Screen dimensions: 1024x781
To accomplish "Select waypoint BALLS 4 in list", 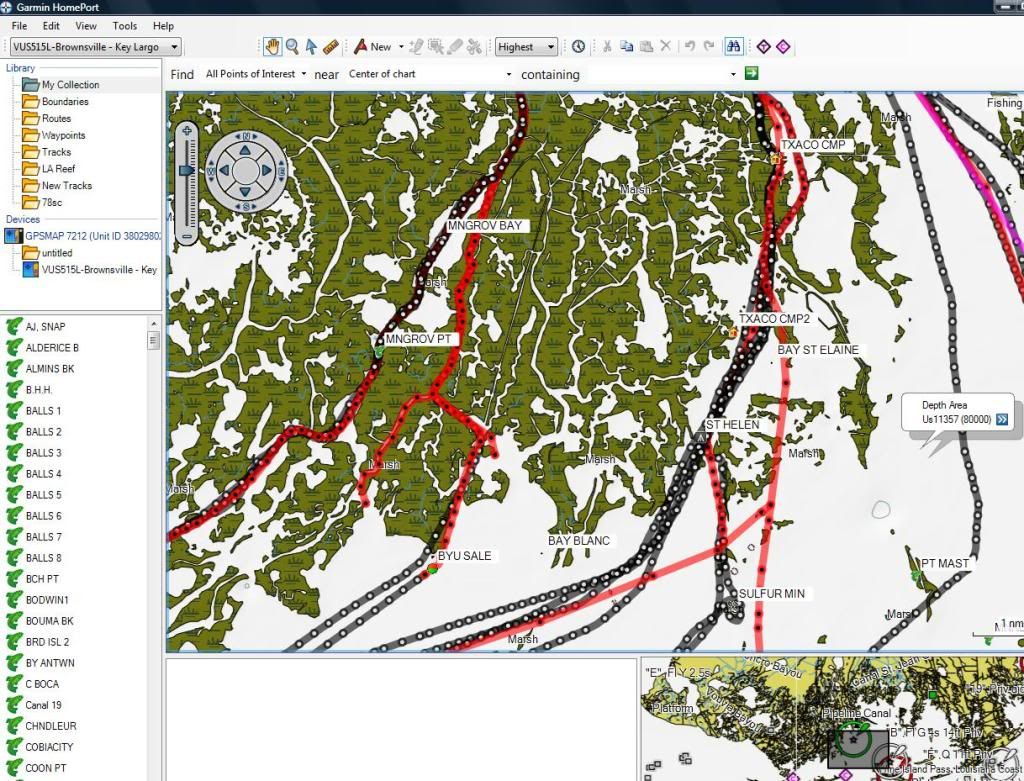I will [x=43, y=473].
